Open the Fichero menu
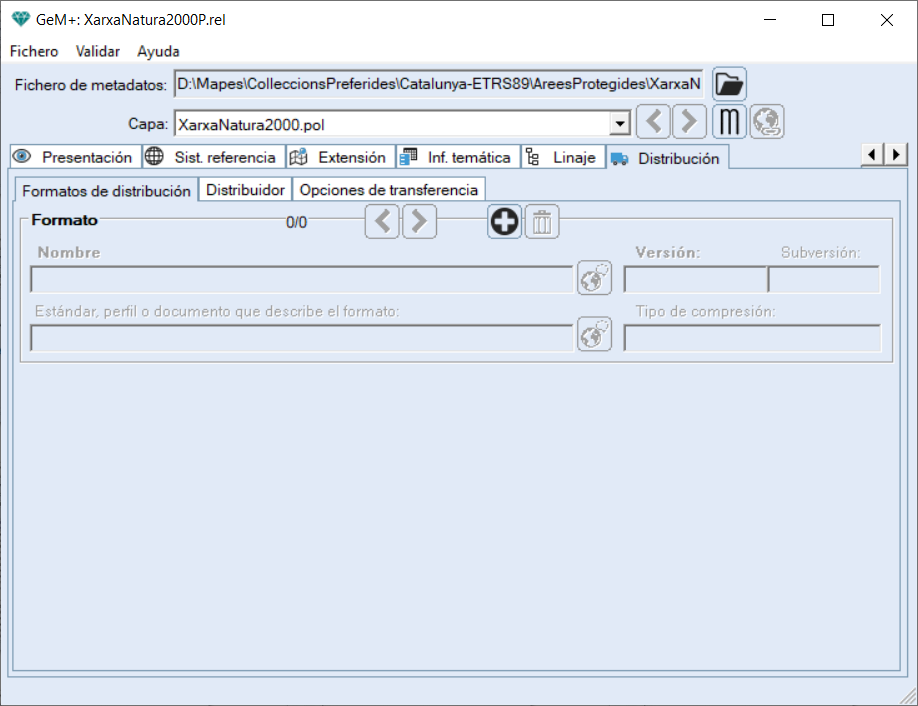Viewport: 918px width, 706px height. 34,51
